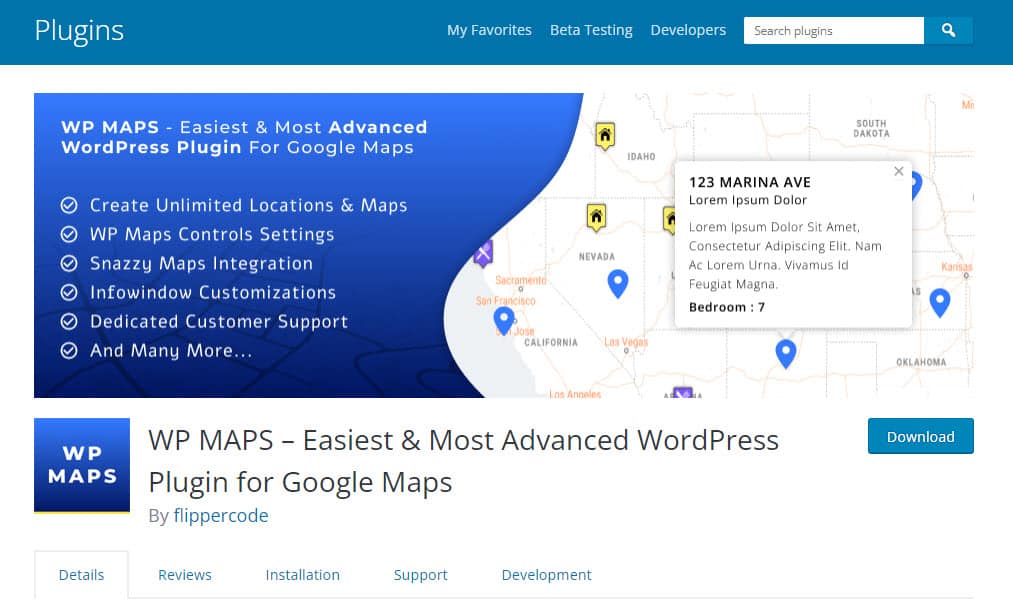The height and width of the screenshot is (605, 1013).
Task: Click the yellow house marker near Idaho
Action: (605, 136)
